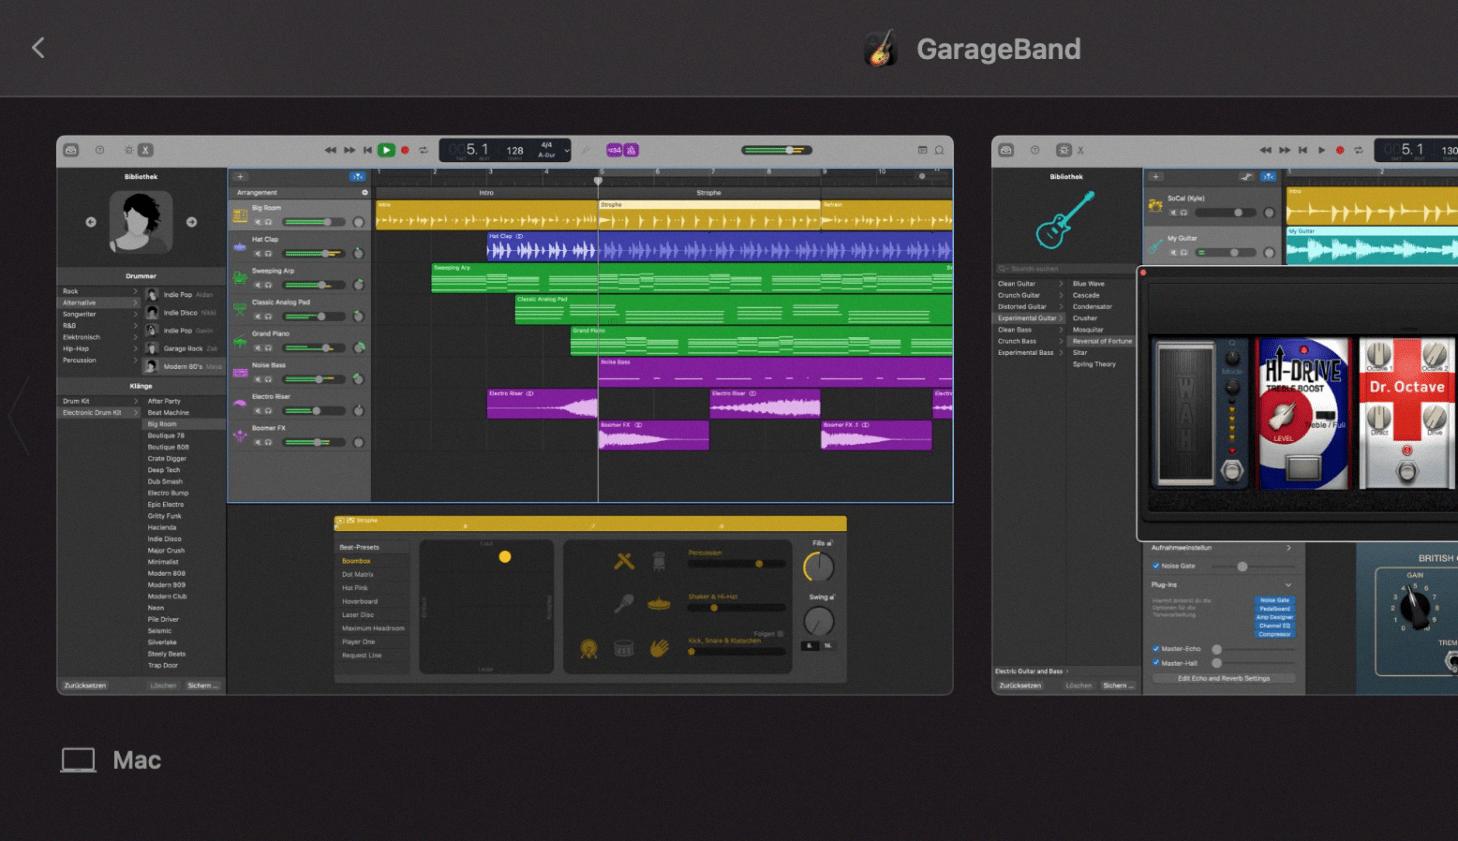The height and width of the screenshot is (841, 1458).
Task: Click the GarageBand app icon in the header
Action: (881, 48)
